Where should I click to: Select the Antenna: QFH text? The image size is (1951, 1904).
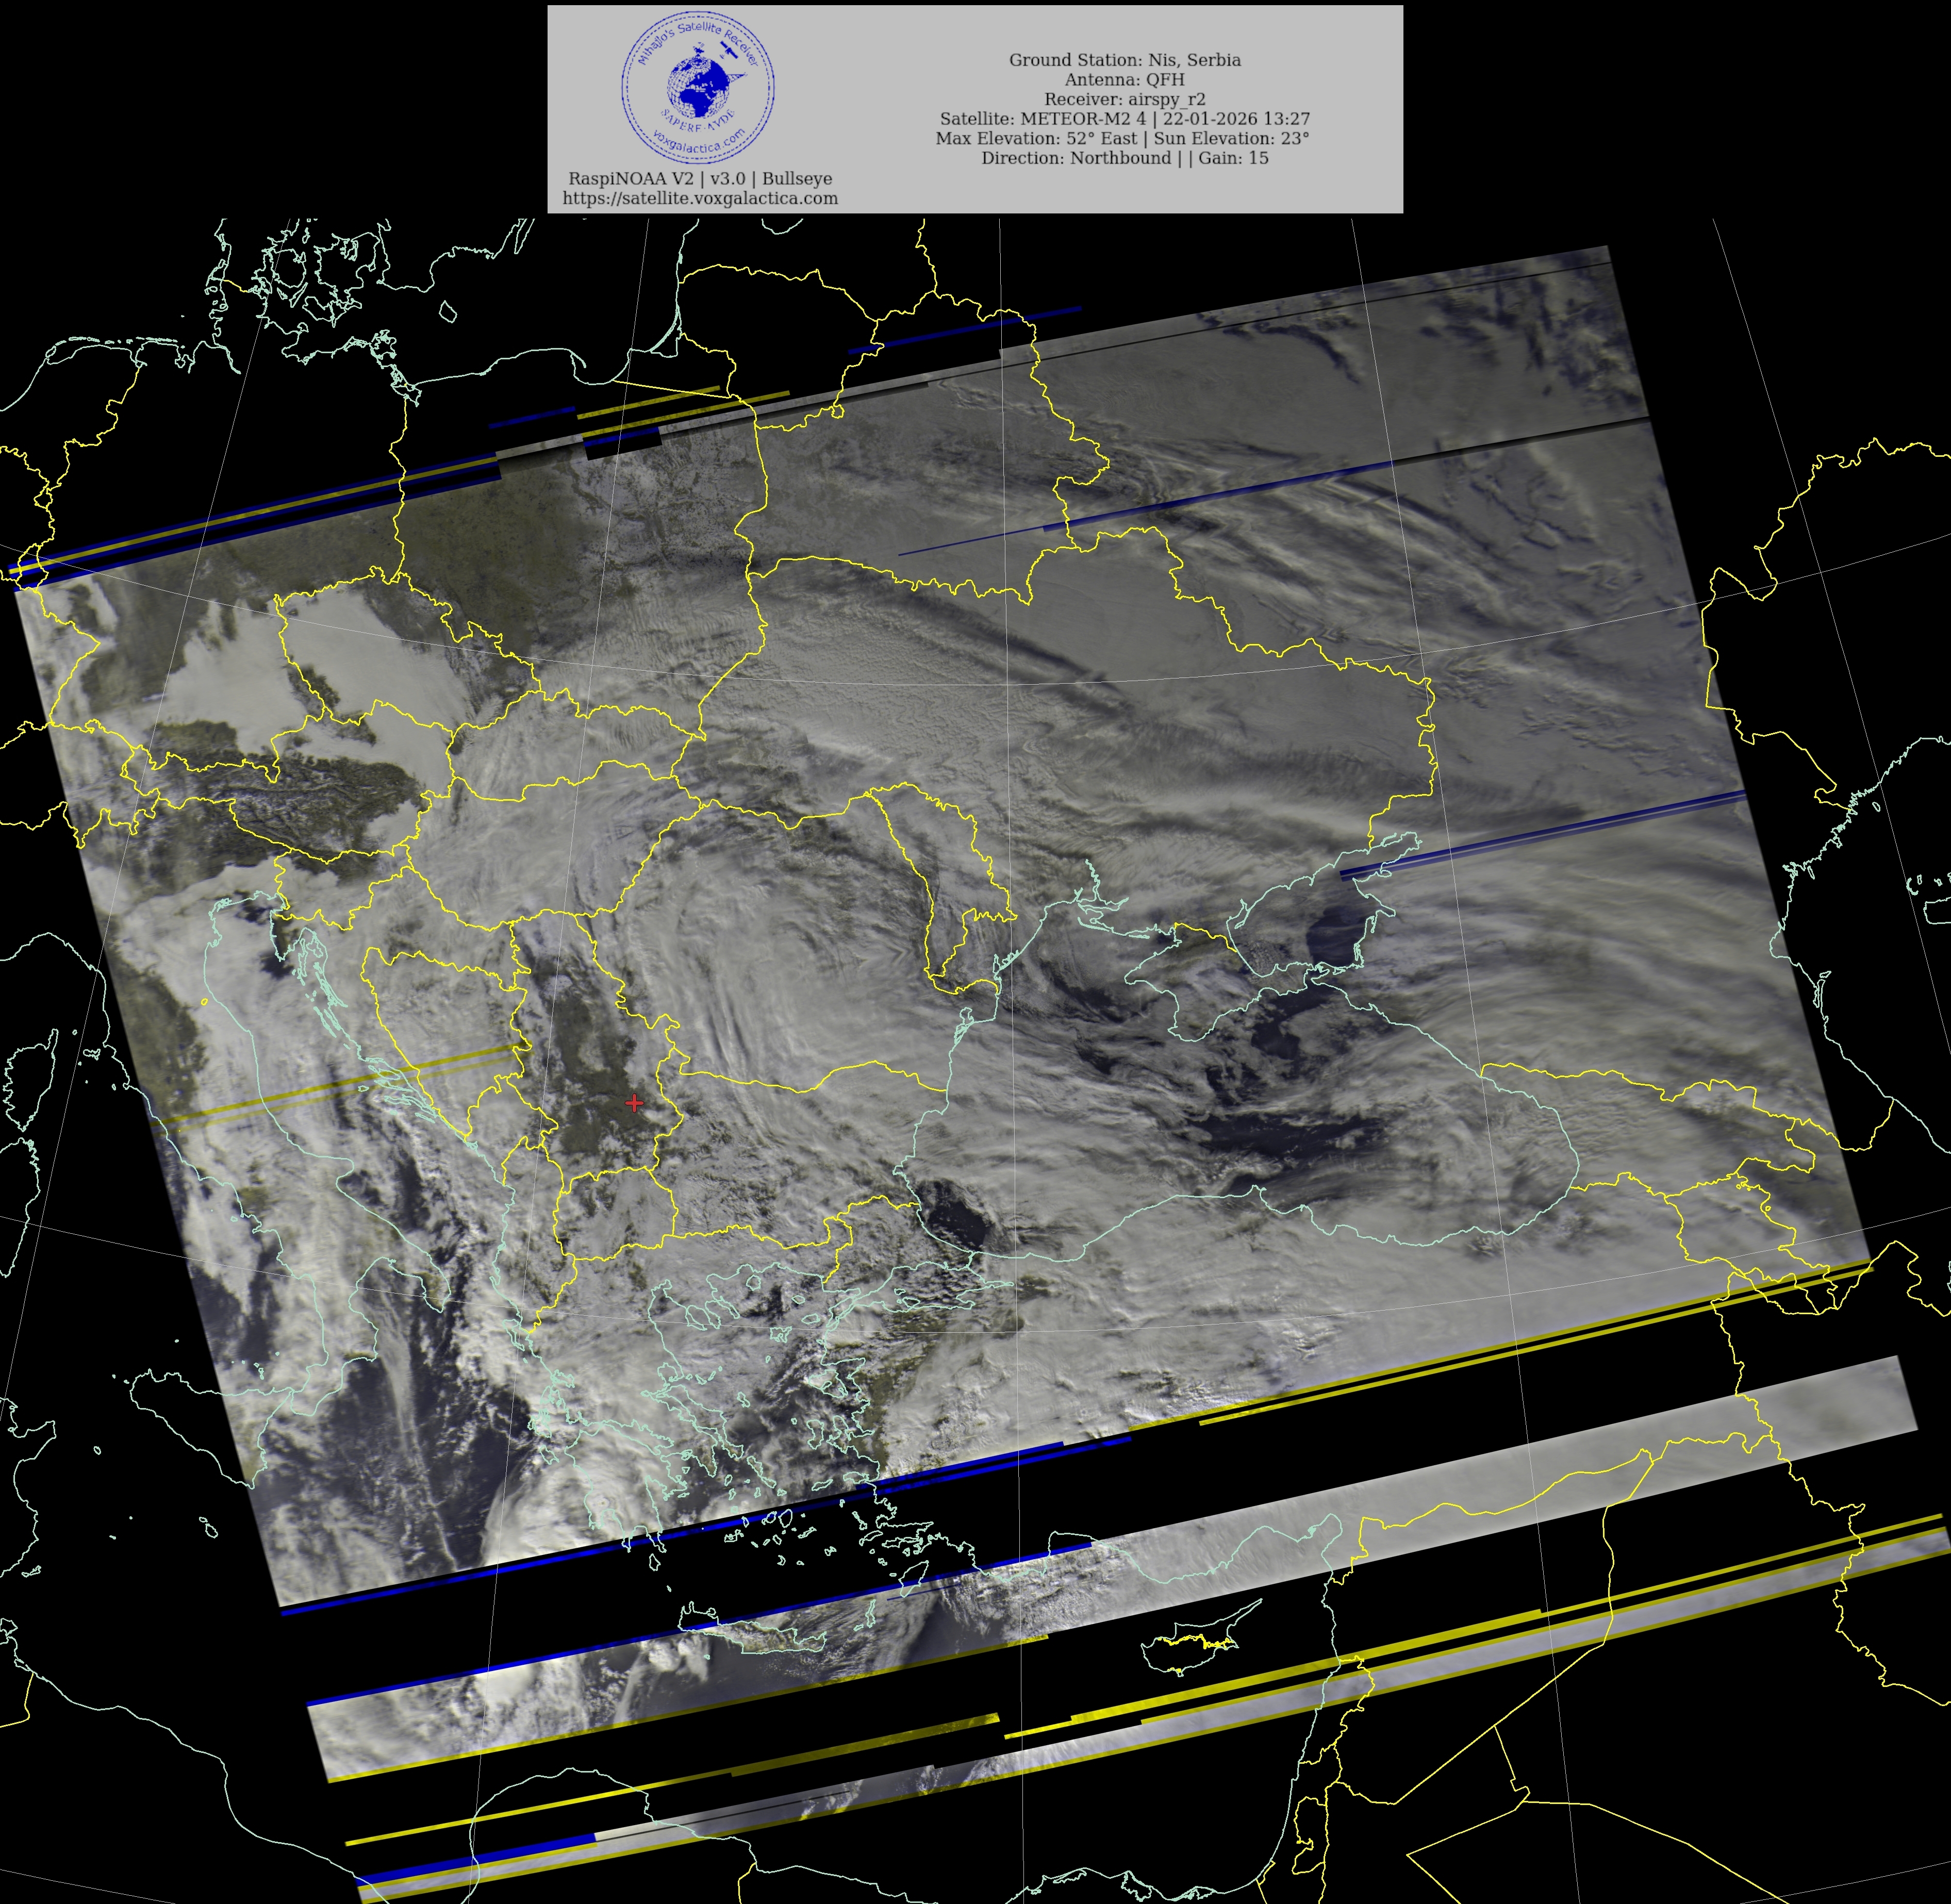click(x=1124, y=80)
